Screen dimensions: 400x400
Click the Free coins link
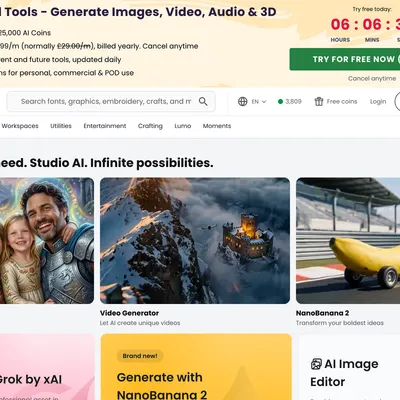pyautogui.click(x=342, y=101)
